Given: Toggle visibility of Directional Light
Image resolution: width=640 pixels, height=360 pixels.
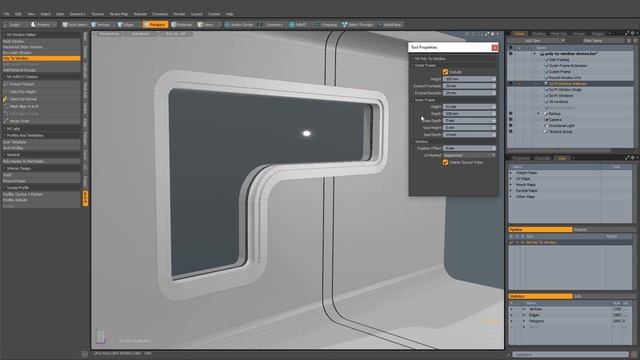Looking at the screenshot, I should 511,126.
